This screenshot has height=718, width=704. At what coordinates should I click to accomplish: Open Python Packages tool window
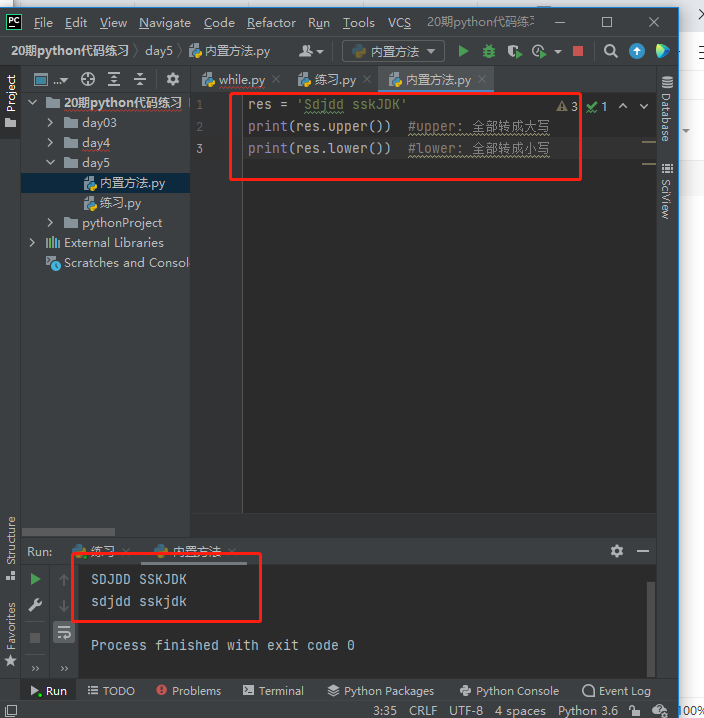click(x=381, y=691)
